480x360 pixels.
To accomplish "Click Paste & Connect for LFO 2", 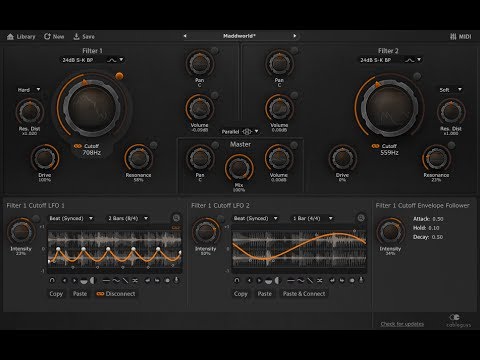I will click(x=304, y=294).
